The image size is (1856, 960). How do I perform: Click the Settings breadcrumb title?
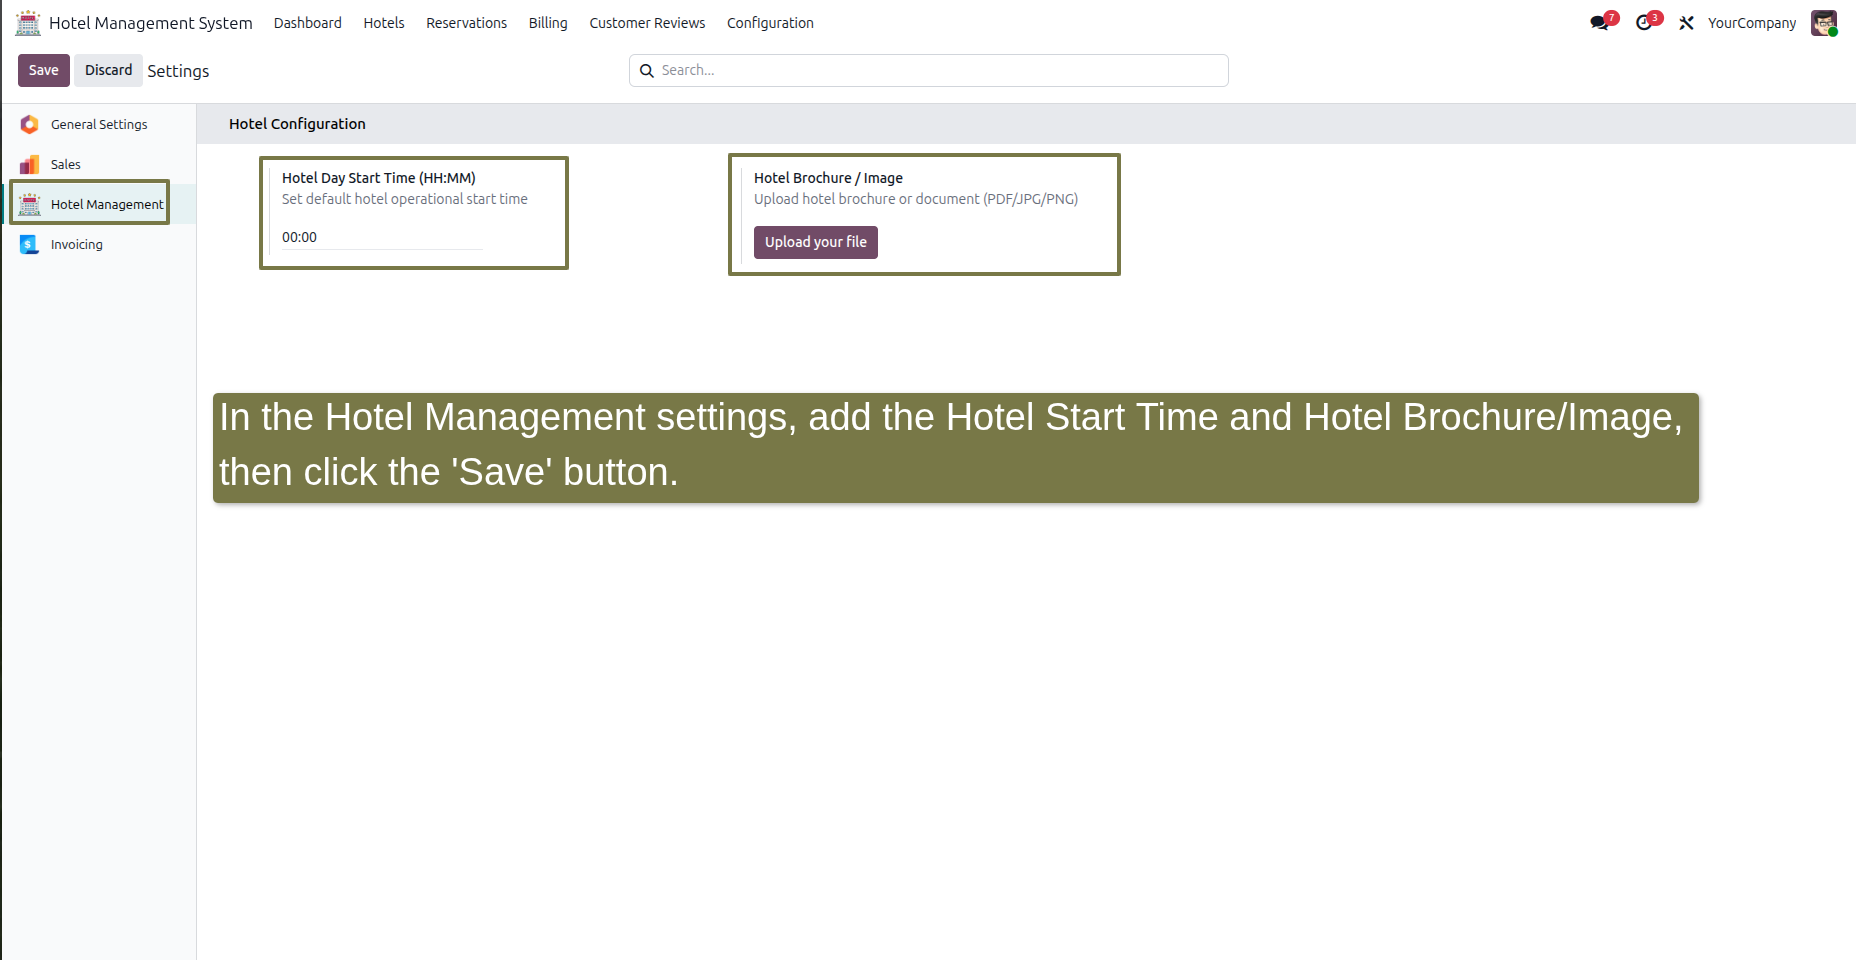[178, 71]
